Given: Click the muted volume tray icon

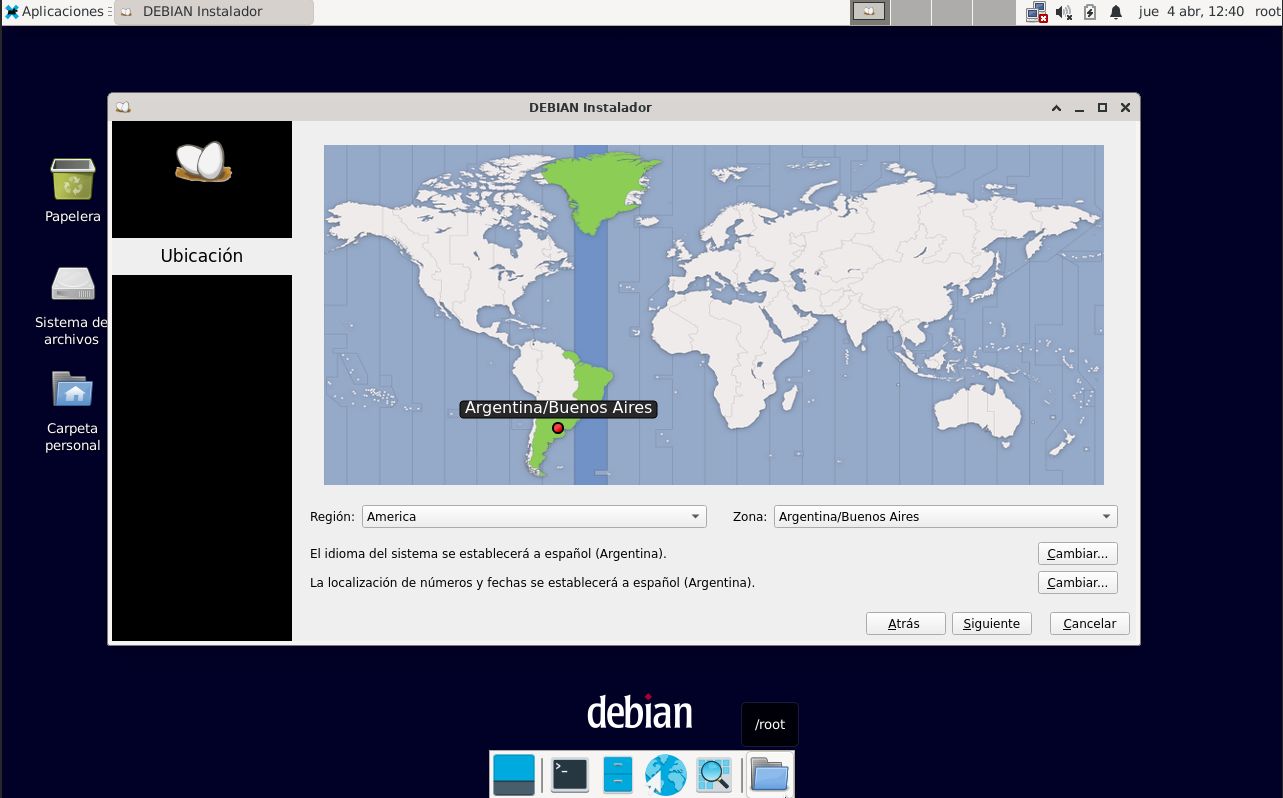Looking at the screenshot, I should 1063,12.
